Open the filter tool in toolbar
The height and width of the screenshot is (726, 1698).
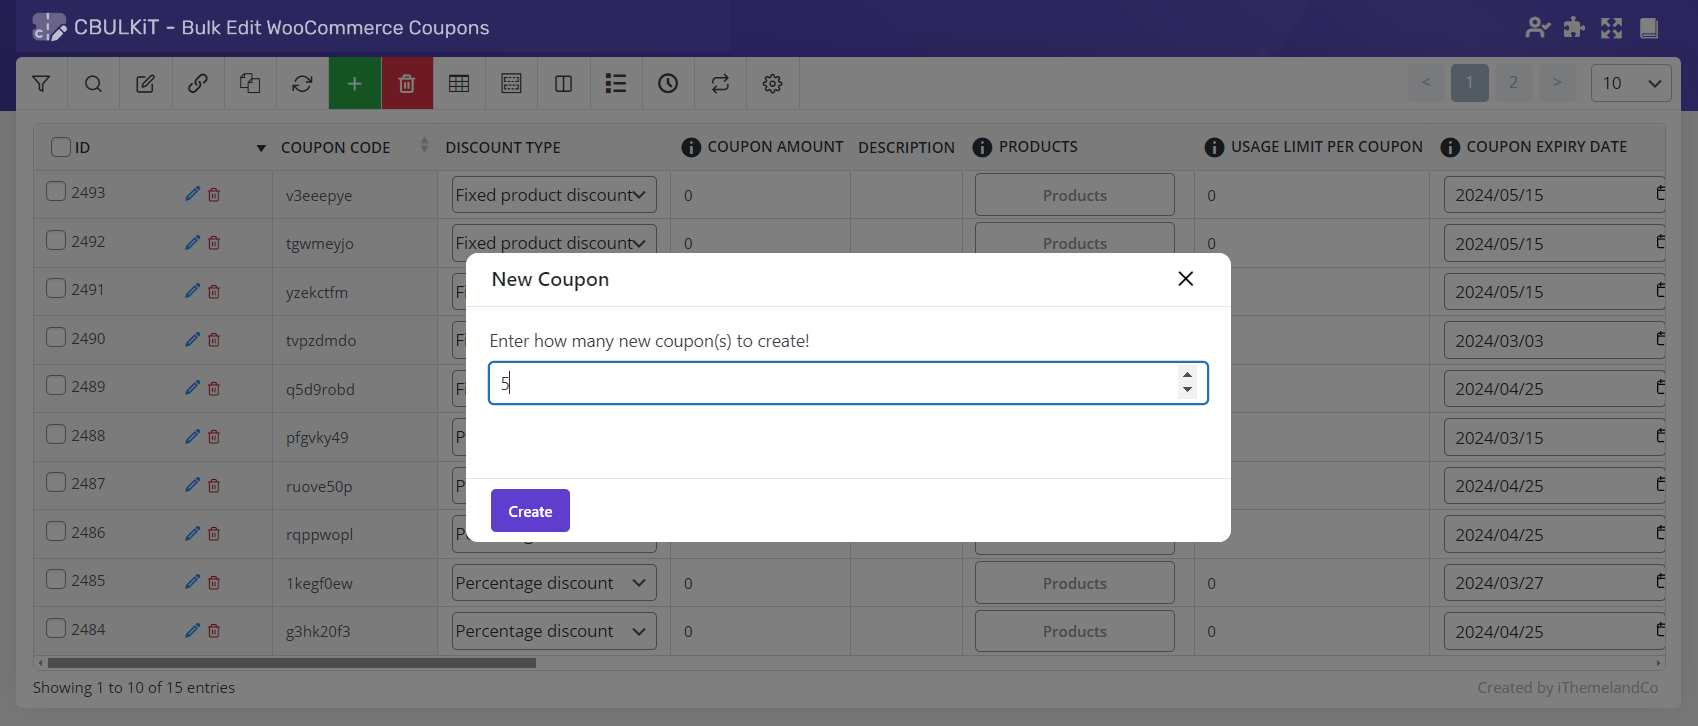41,84
